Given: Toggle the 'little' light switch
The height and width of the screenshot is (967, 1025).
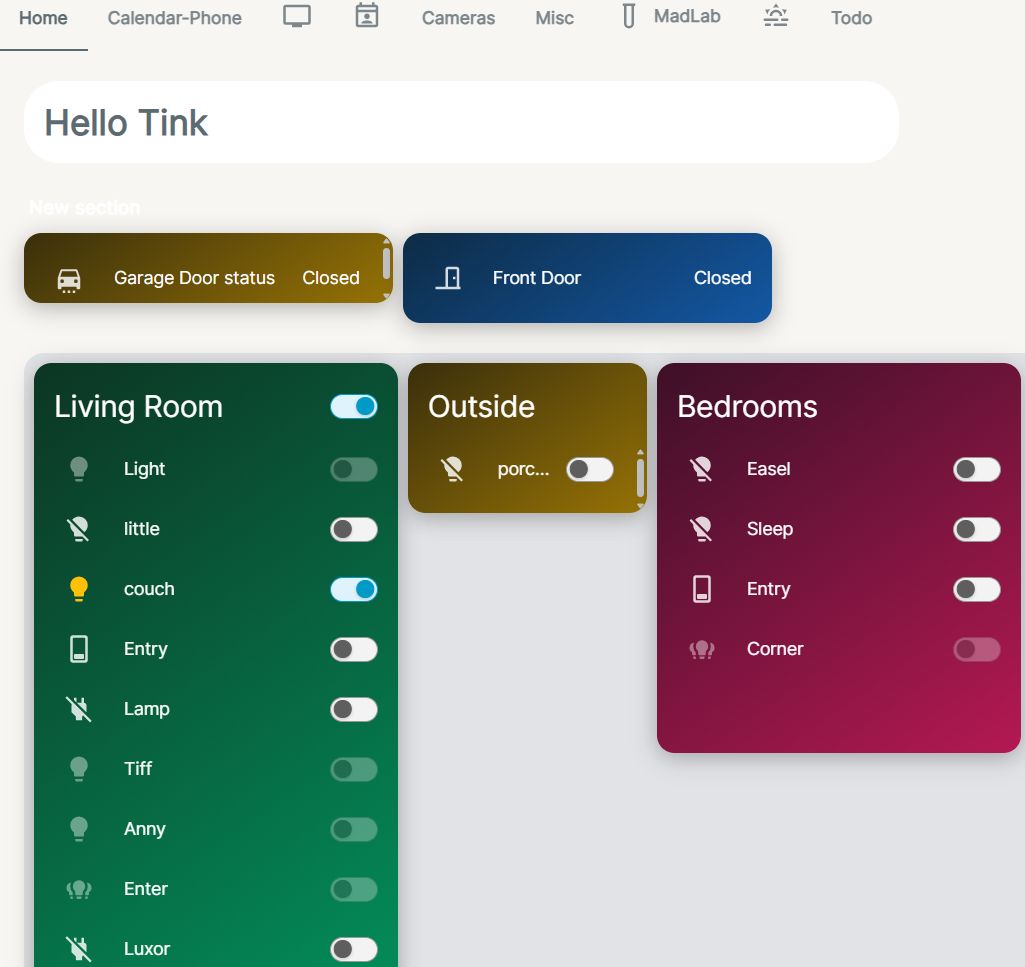Looking at the screenshot, I should tap(354, 529).
